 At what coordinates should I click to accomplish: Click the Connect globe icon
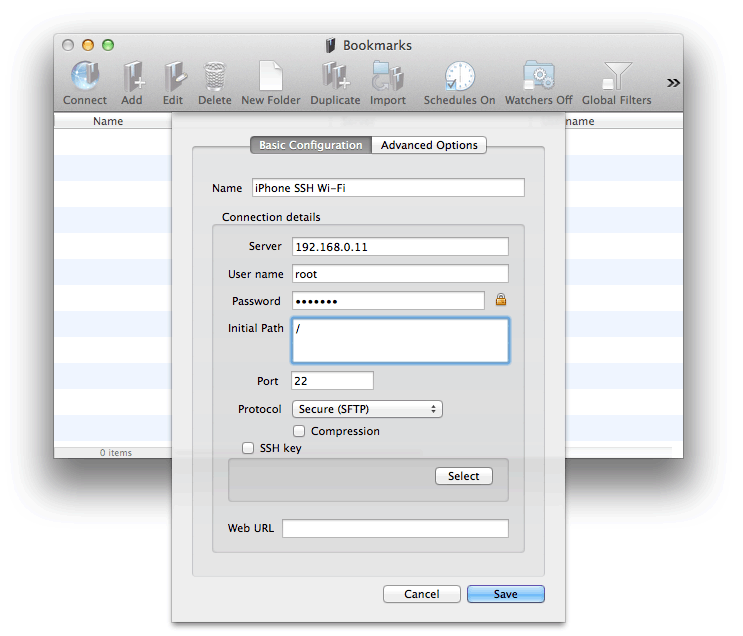click(85, 77)
